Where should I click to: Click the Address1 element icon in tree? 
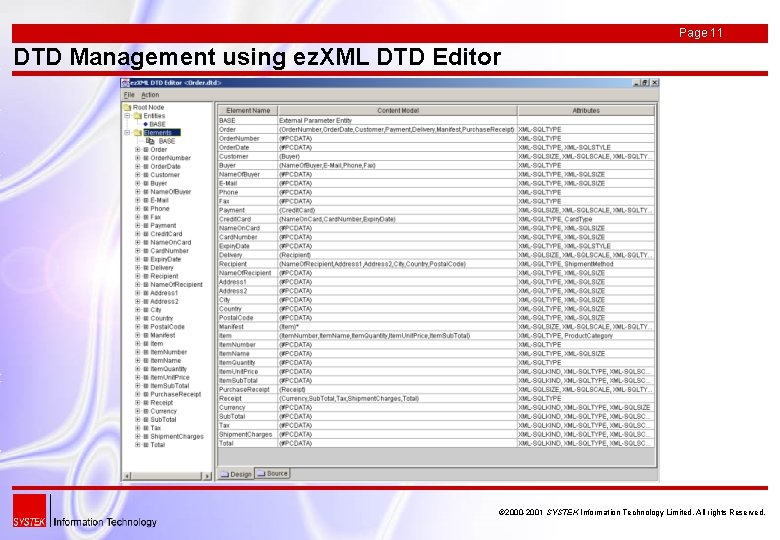tap(146, 293)
